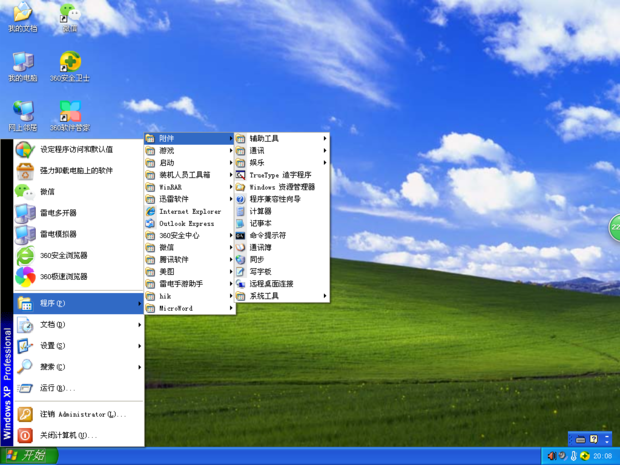Viewport: 620px width, 465px height.
Task: Click 注销 Administrator key icon
Action: coord(25,414)
